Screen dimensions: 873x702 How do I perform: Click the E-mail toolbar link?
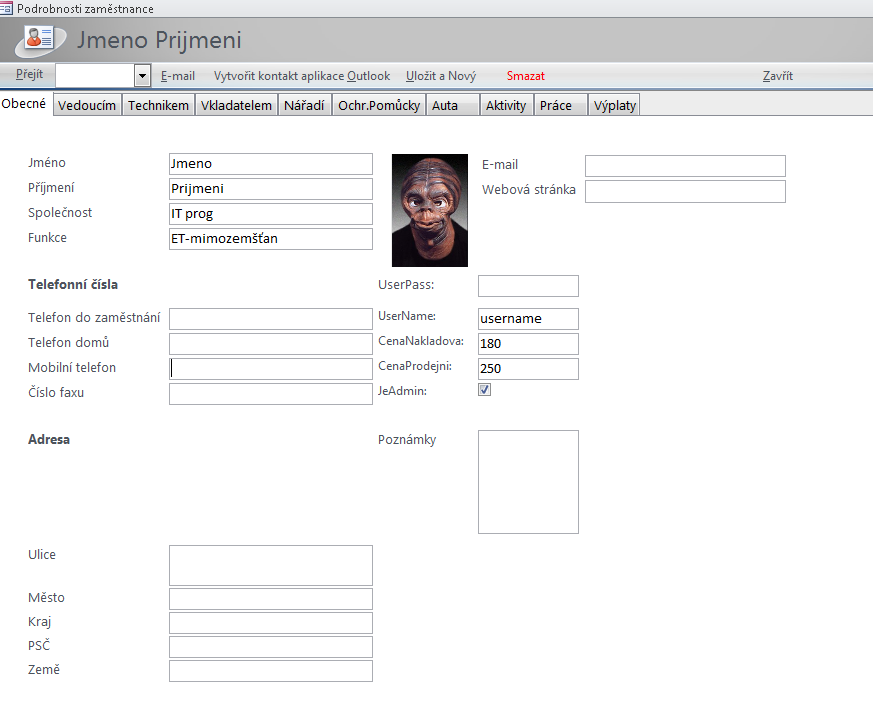click(x=178, y=76)
